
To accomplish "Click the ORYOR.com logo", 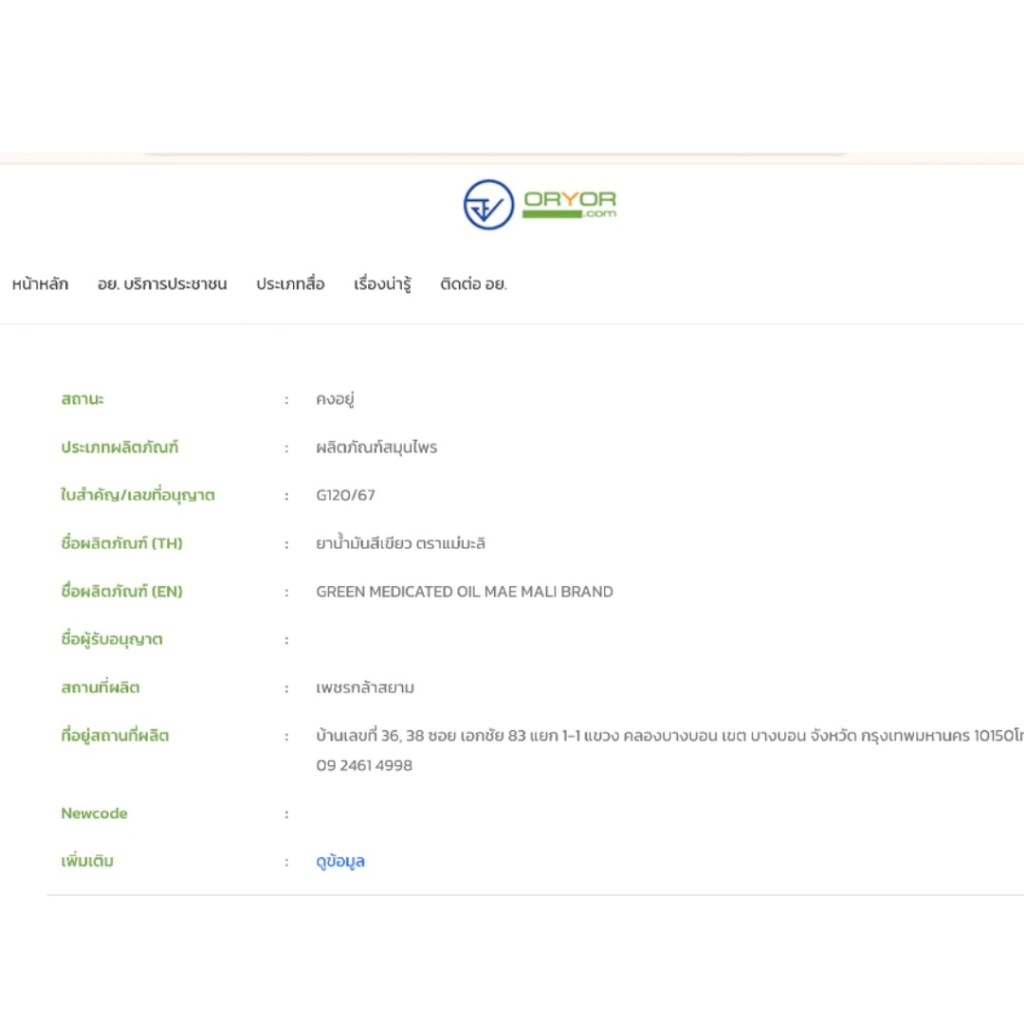I will tap(539, 204).
